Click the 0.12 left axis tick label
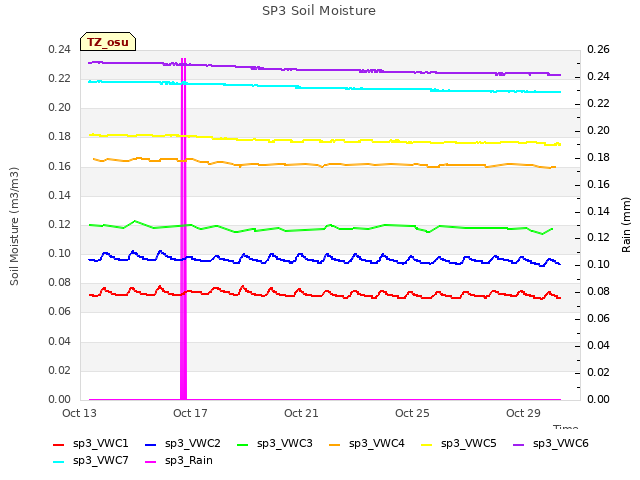 coord(59,224)
